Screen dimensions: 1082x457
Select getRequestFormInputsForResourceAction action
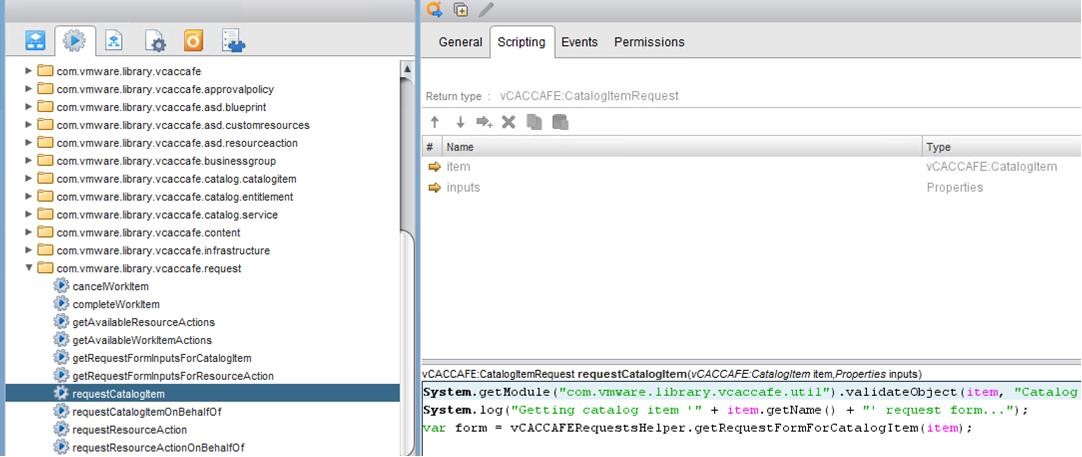coord(173,376)
